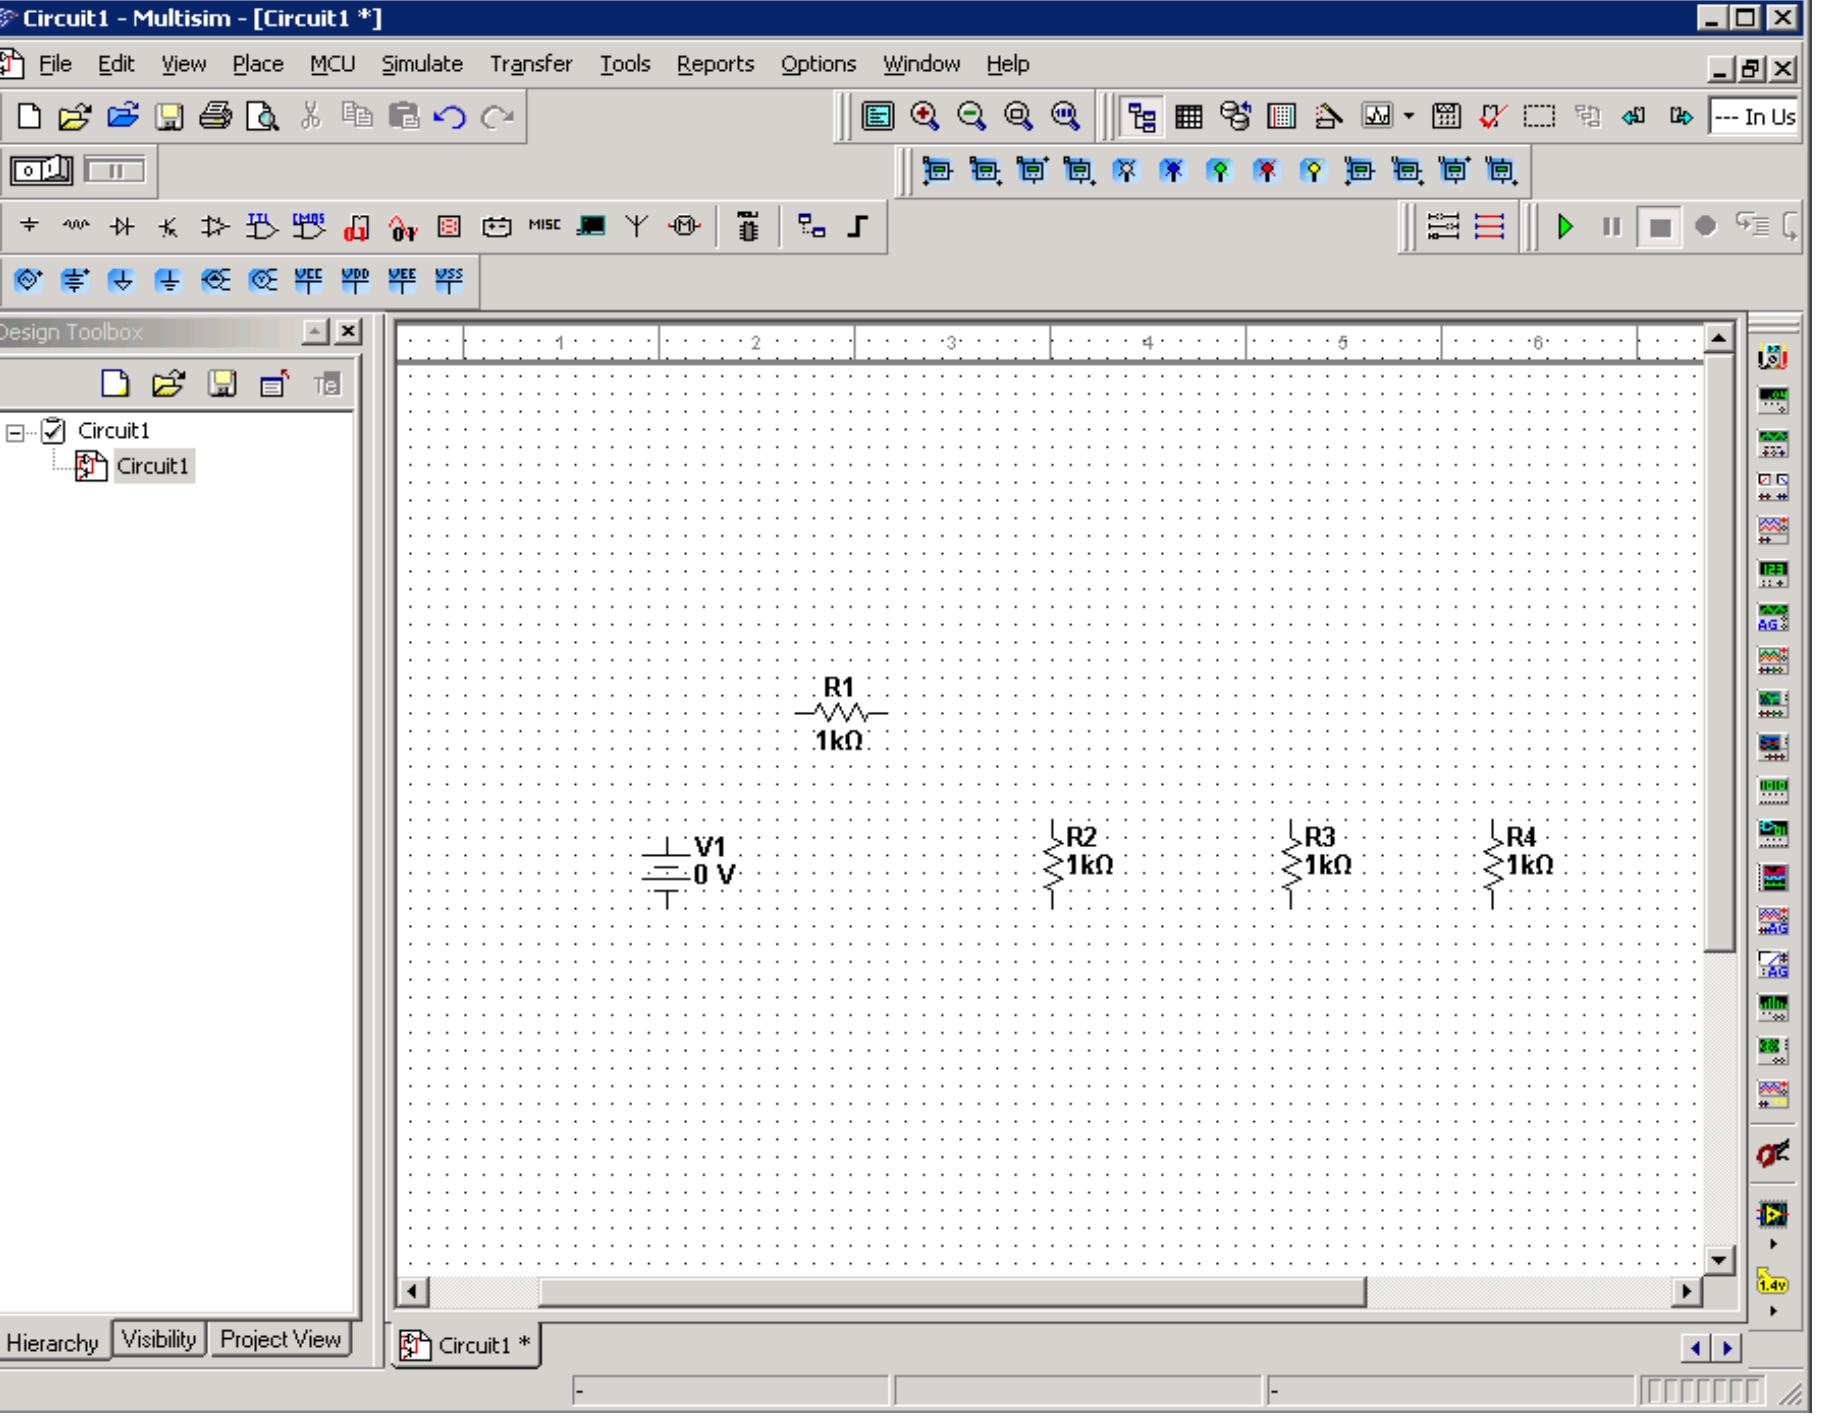Open Print Preview
Image resolution: width=1831 pixels, height=1417 pixels.
(x=261, y=118)
